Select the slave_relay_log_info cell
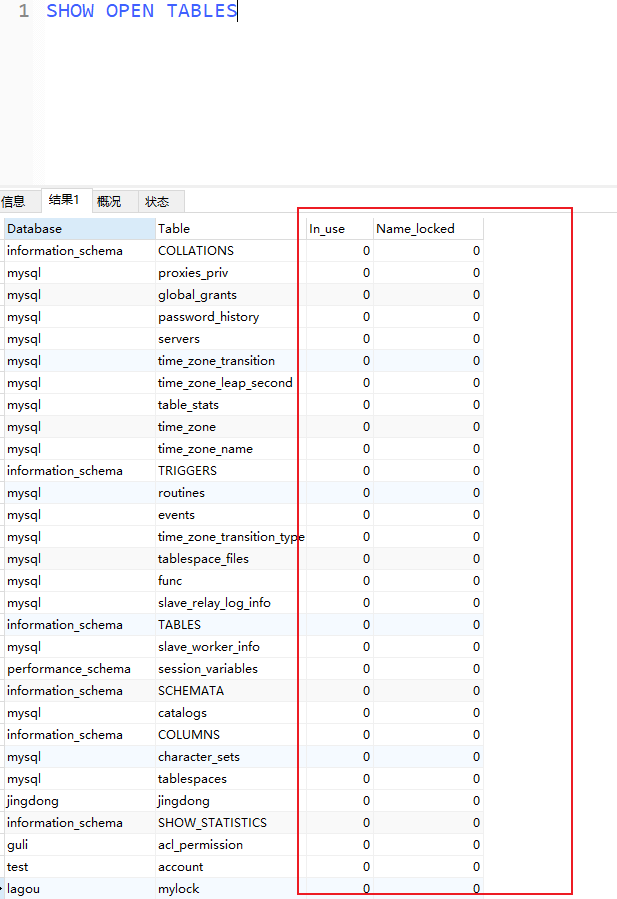Screen dimensions: 617x899 231,603
